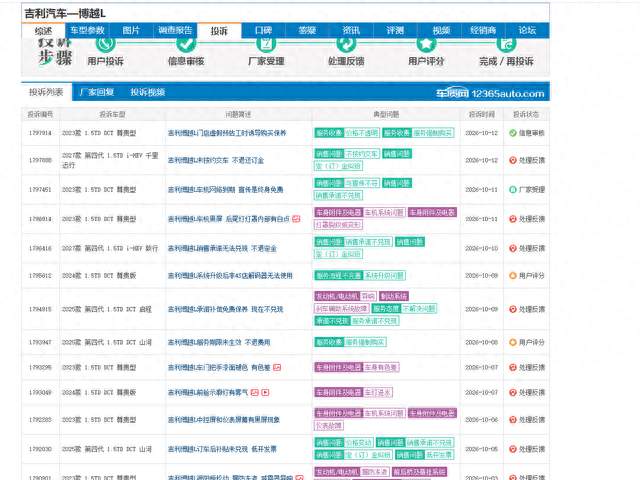
Task: Open 车型参数 tab
Action: pyautogui.click(x=87, y=30)
